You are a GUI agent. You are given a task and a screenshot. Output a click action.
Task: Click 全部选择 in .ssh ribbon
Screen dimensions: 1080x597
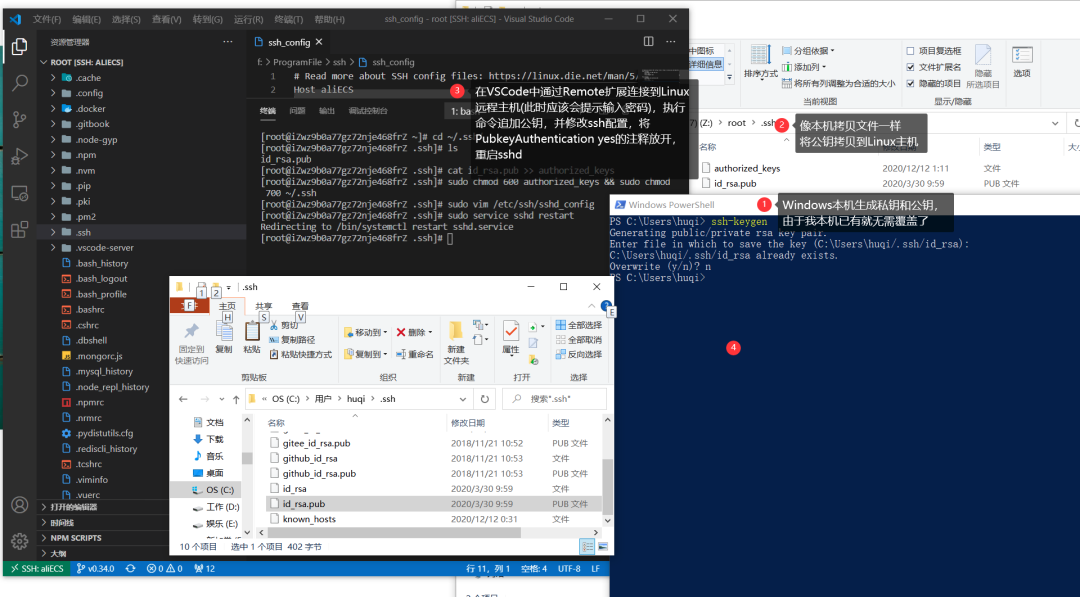pyautogui.click(x=579, y=325)
